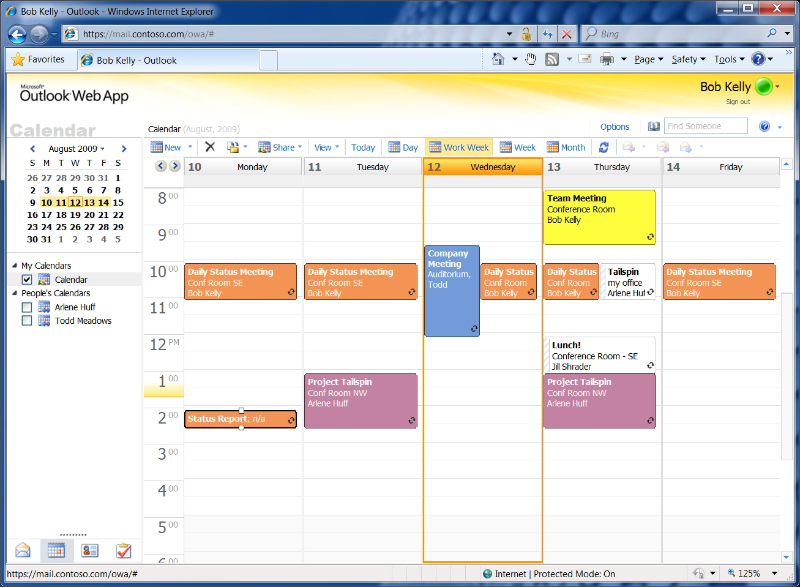Screen dimensions: 800x587
Task: Check Todd Meadows' calendar
Action: pos(27,320)
